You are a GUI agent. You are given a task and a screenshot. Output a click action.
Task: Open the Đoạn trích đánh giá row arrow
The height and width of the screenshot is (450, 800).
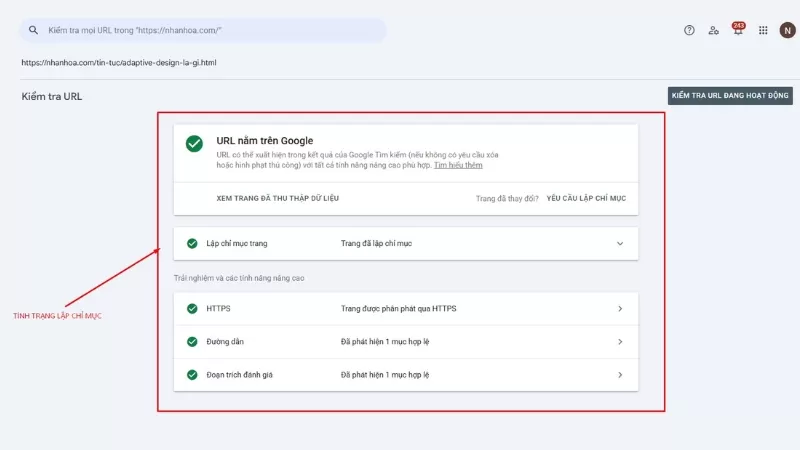pos(620,375)
